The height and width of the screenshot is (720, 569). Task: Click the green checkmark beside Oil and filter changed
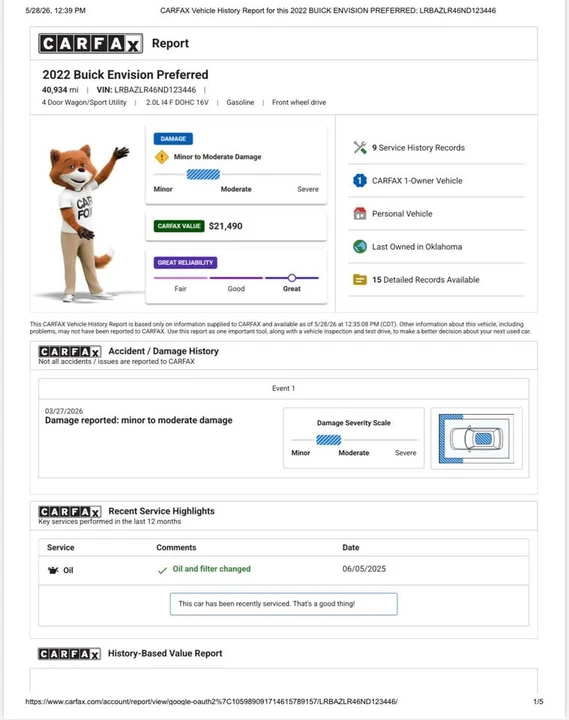162,570
